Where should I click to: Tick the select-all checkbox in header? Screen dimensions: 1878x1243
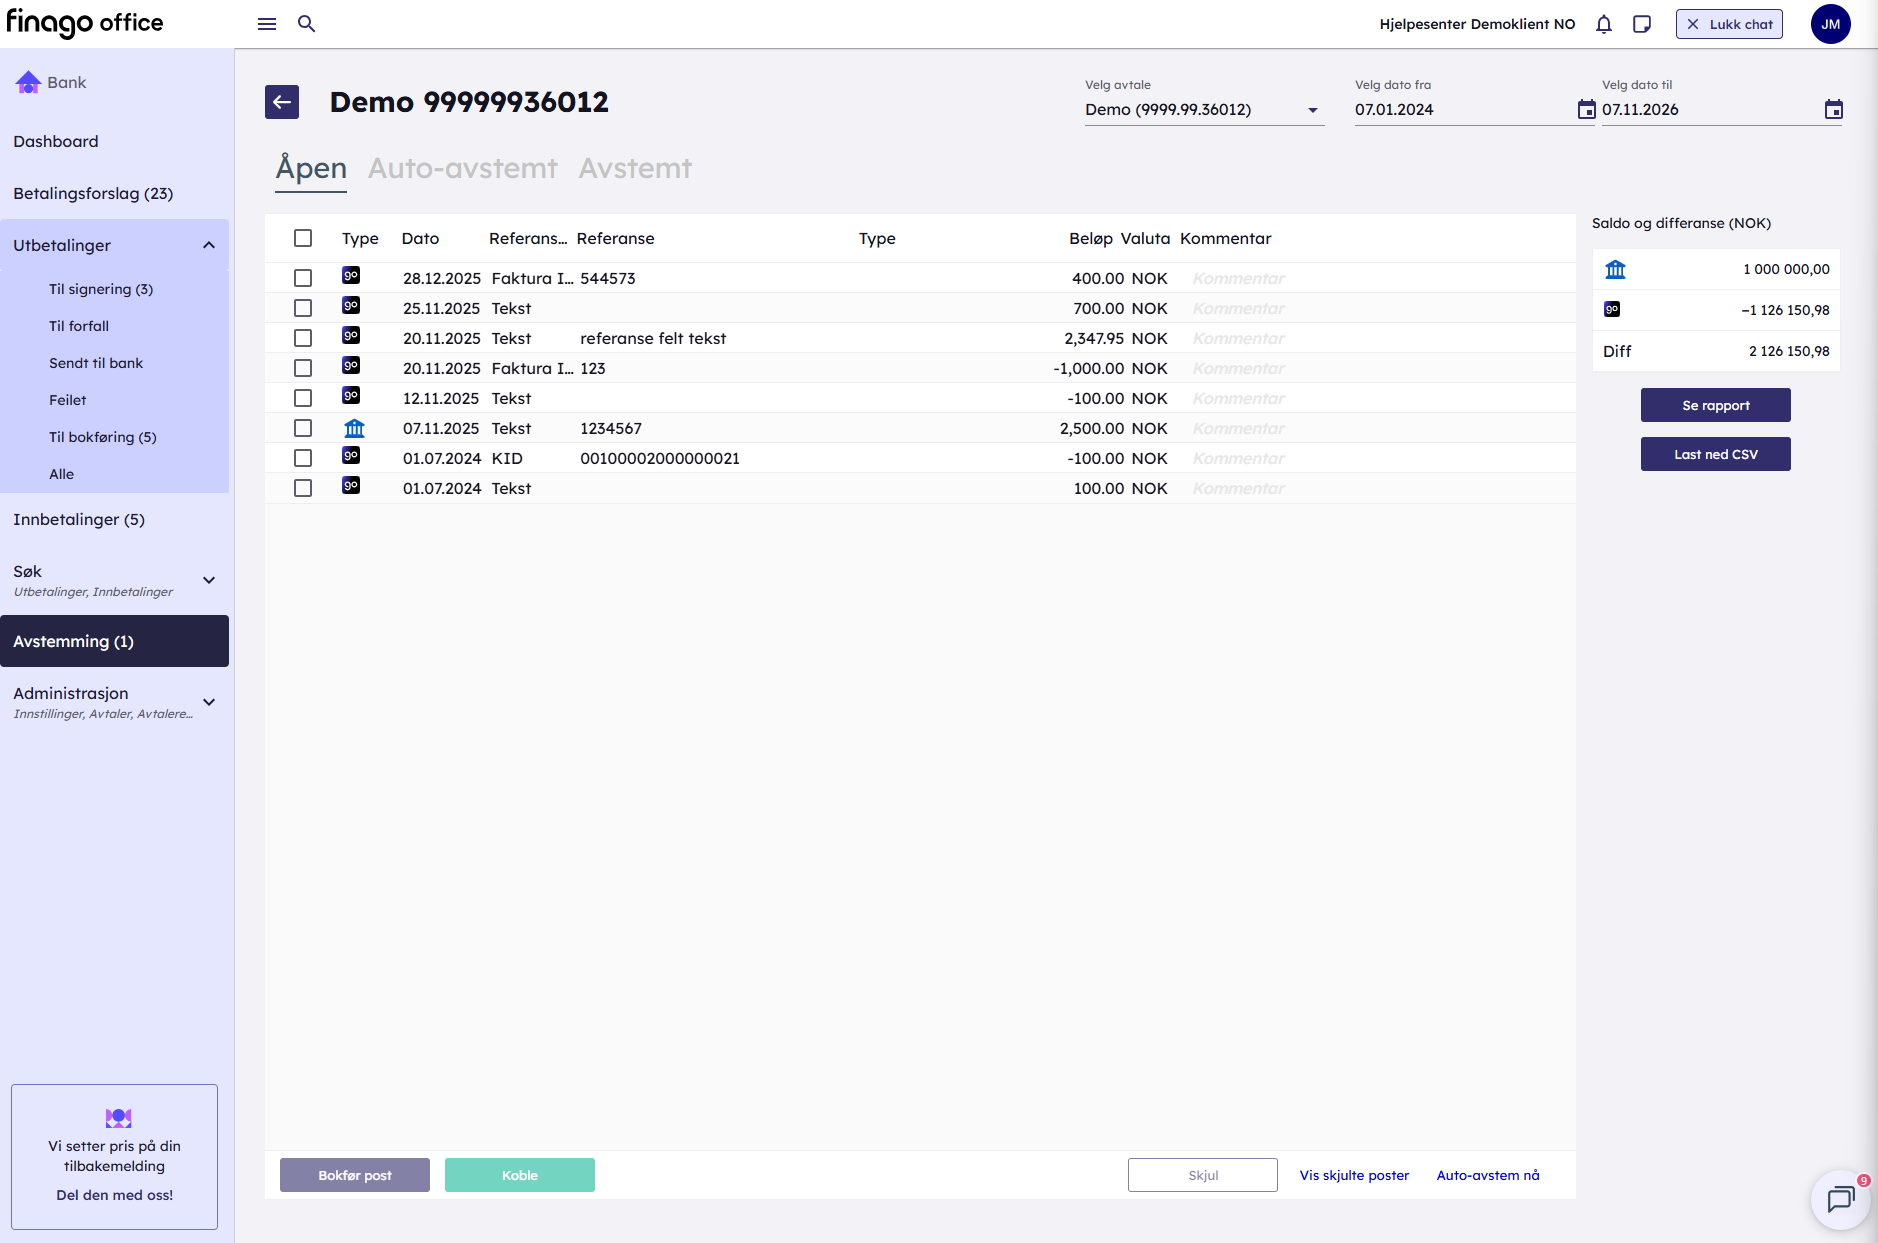(x=303, y=238)
